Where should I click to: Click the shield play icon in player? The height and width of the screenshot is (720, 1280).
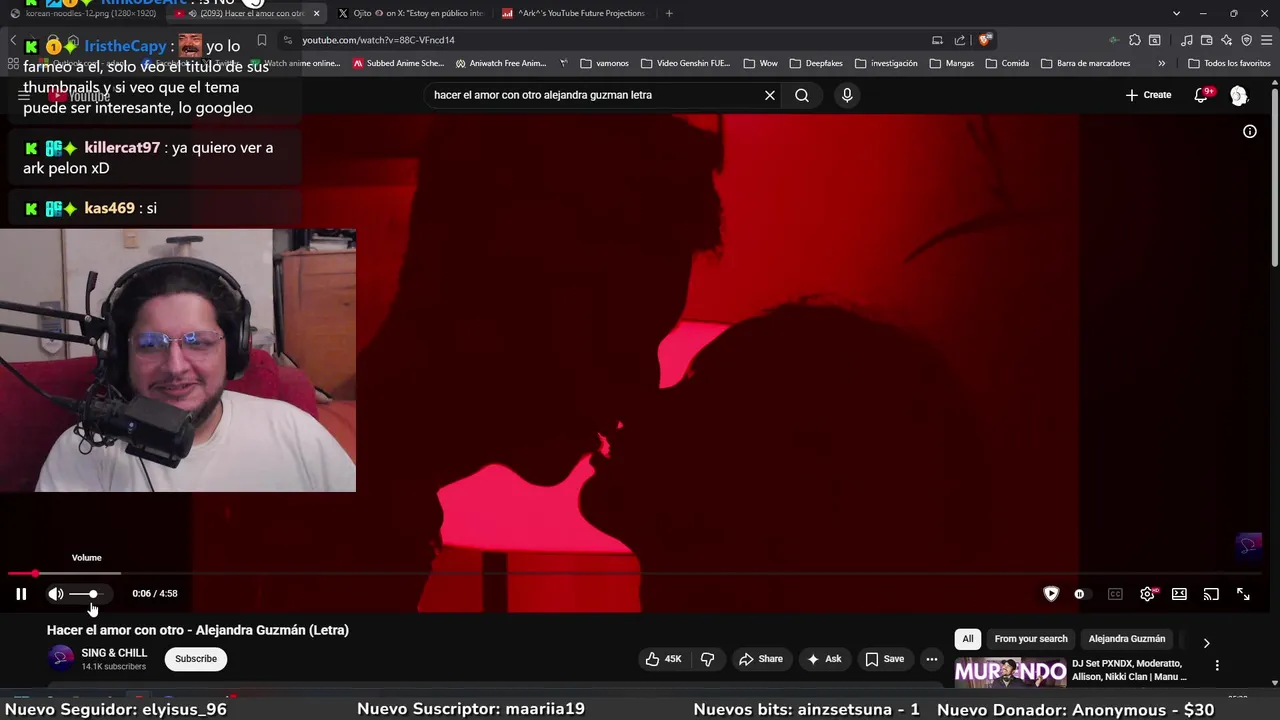point(1051,594)
